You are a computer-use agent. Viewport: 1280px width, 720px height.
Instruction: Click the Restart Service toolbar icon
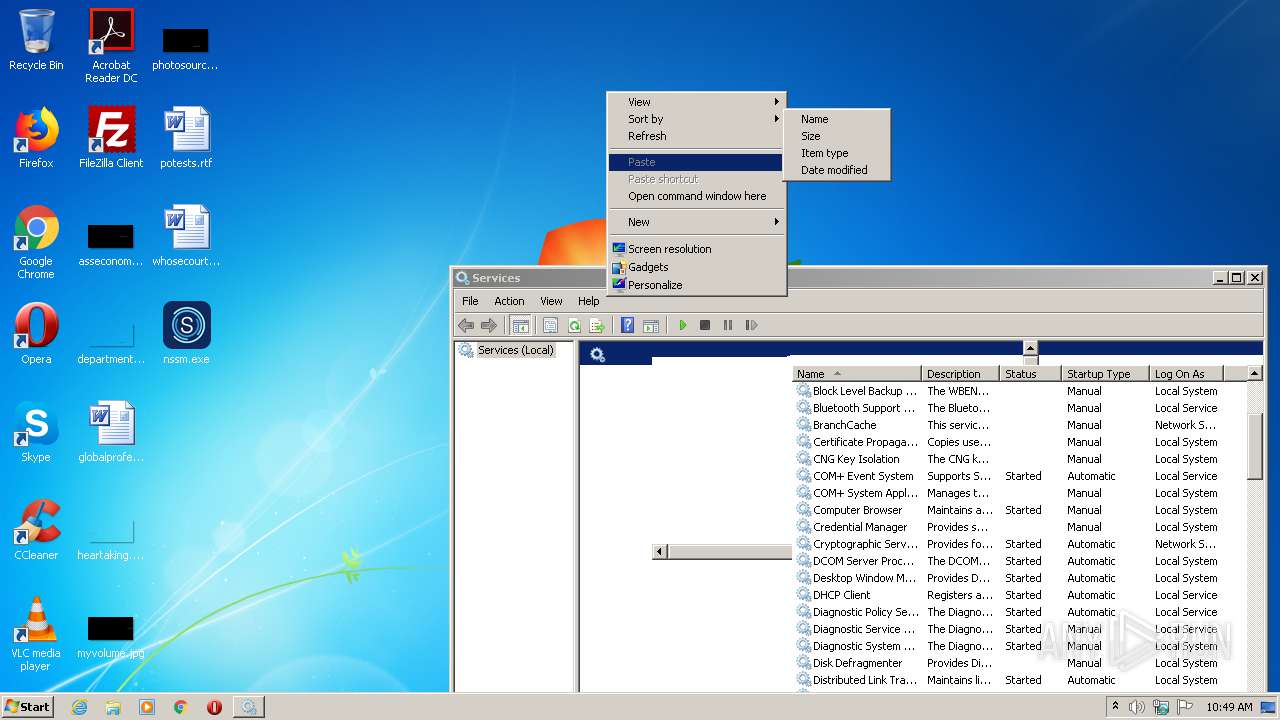click(x=751, y=325)
